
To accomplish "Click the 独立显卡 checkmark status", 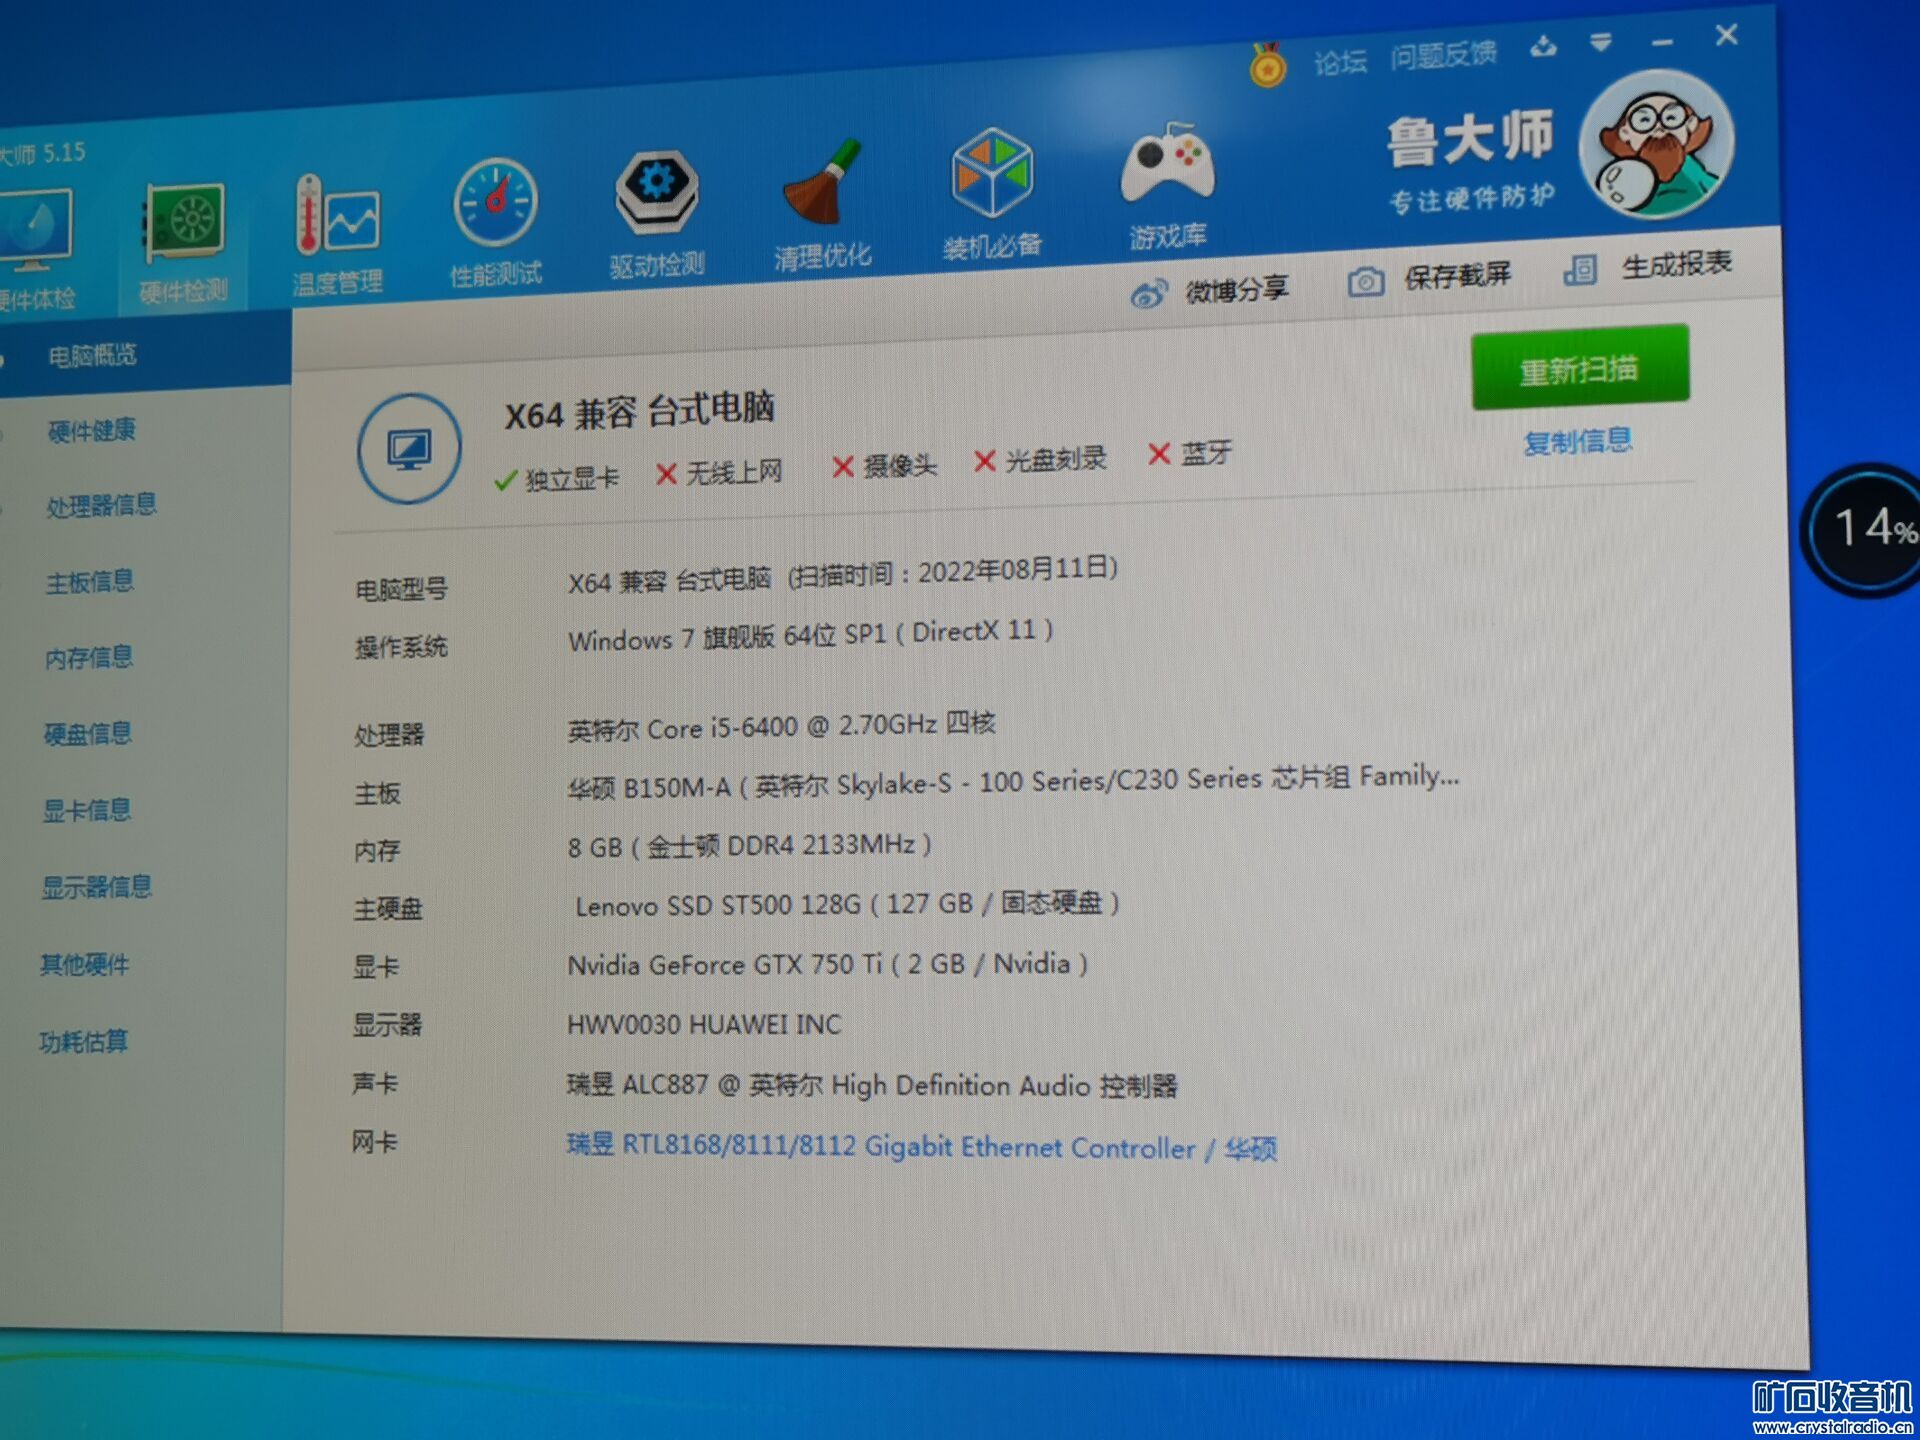I will coord(556,480).
